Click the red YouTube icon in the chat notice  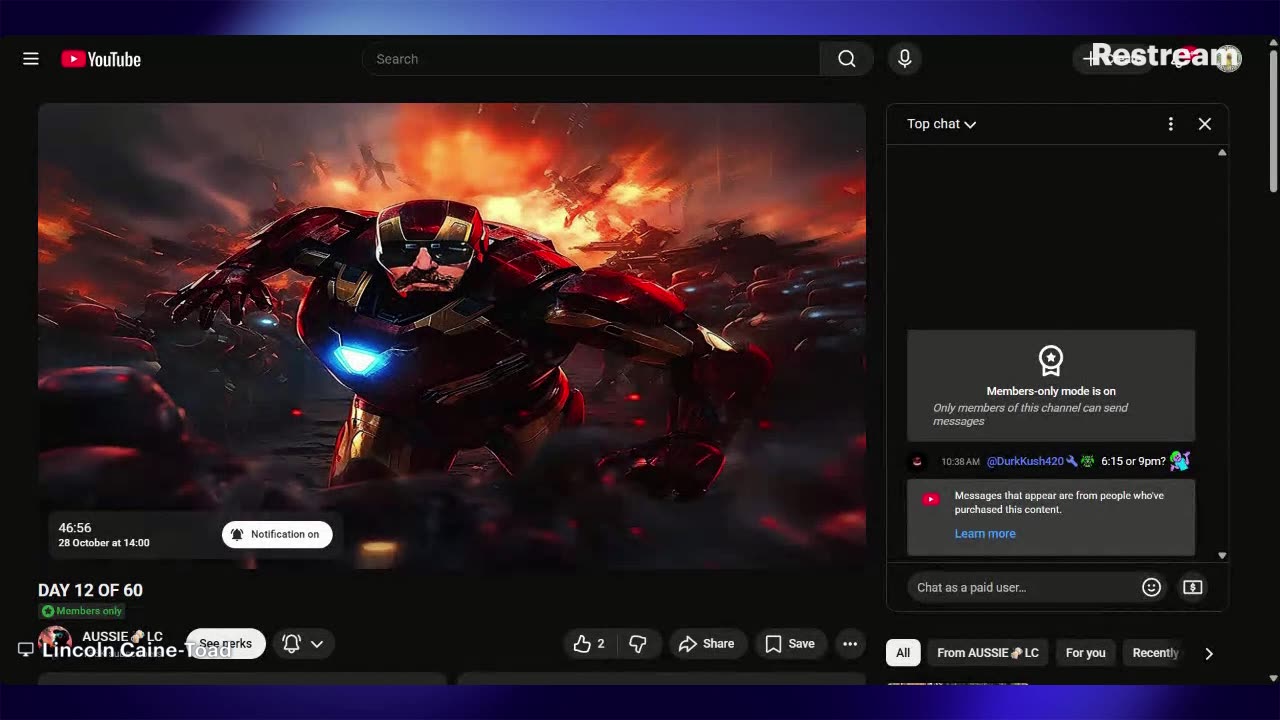[931, 499]
